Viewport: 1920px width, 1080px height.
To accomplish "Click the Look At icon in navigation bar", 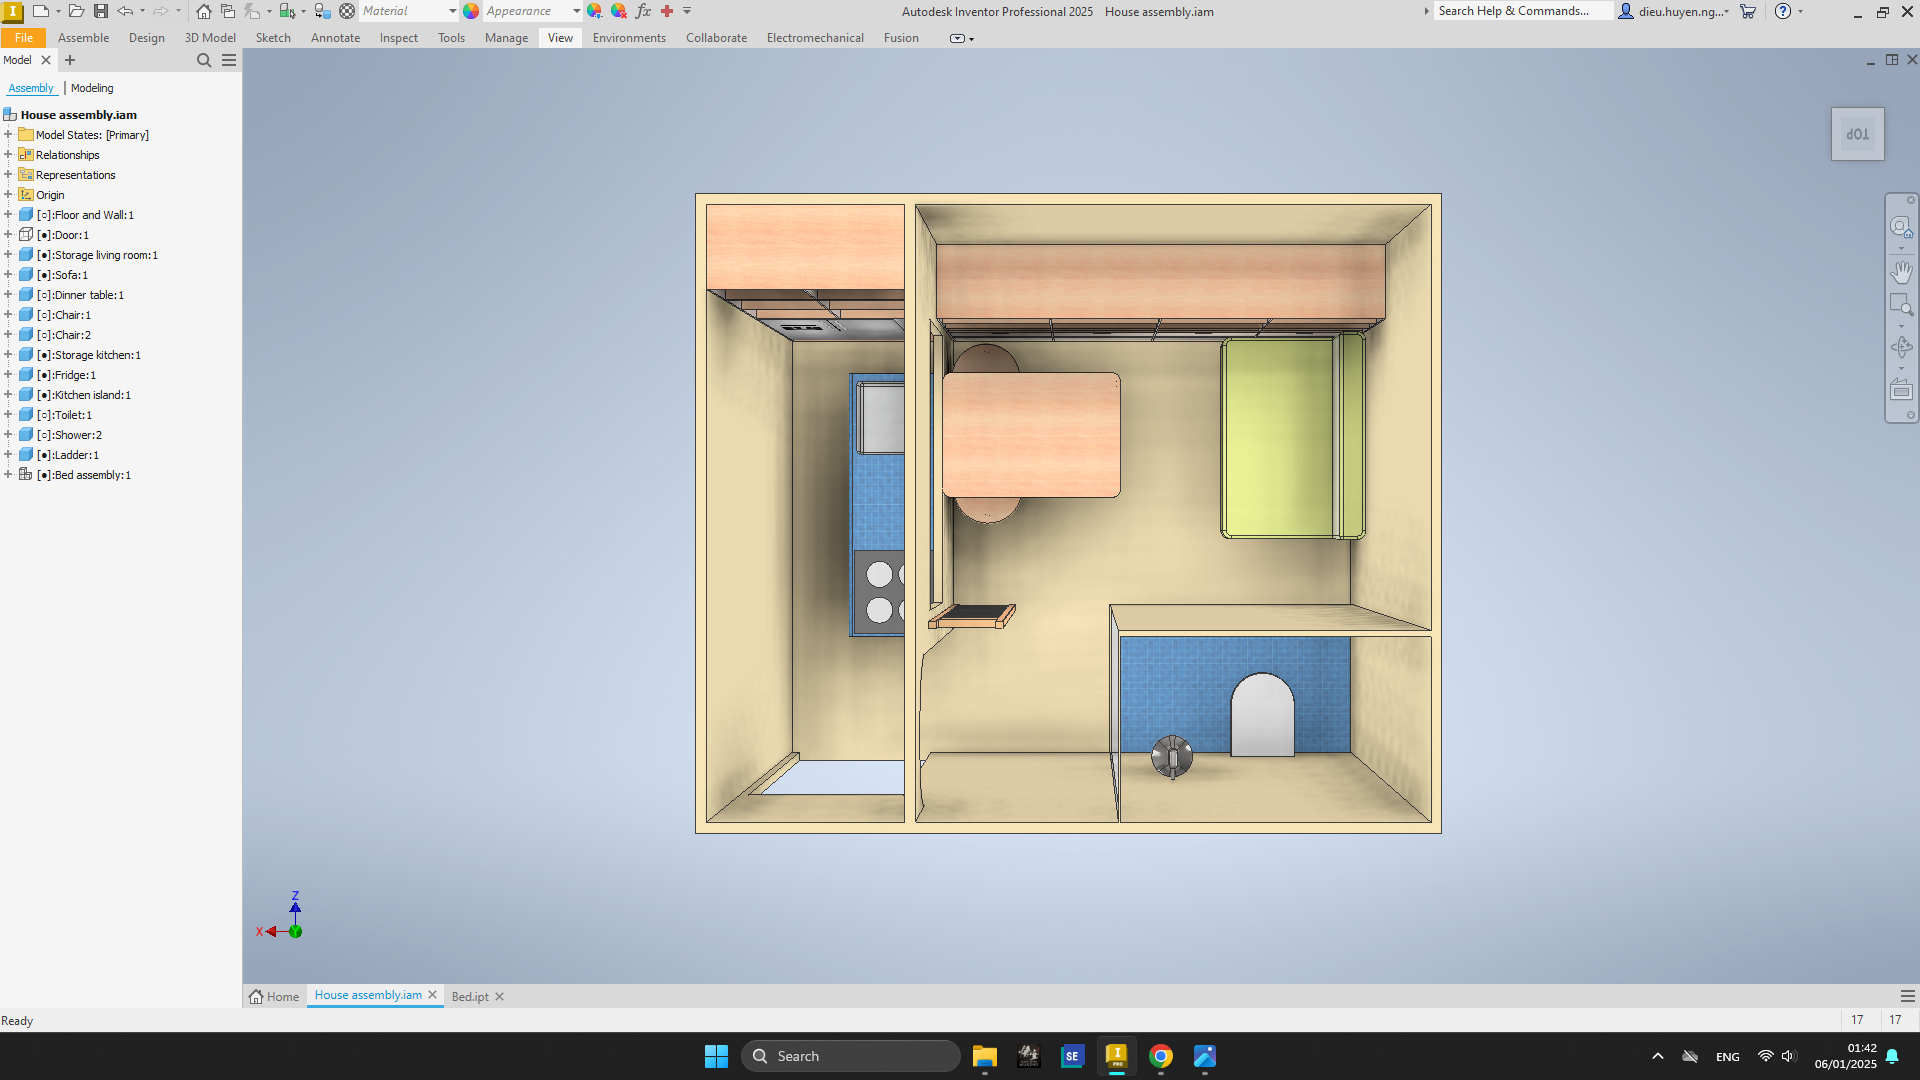I will pyautogui.click(x=1901, y=390).
